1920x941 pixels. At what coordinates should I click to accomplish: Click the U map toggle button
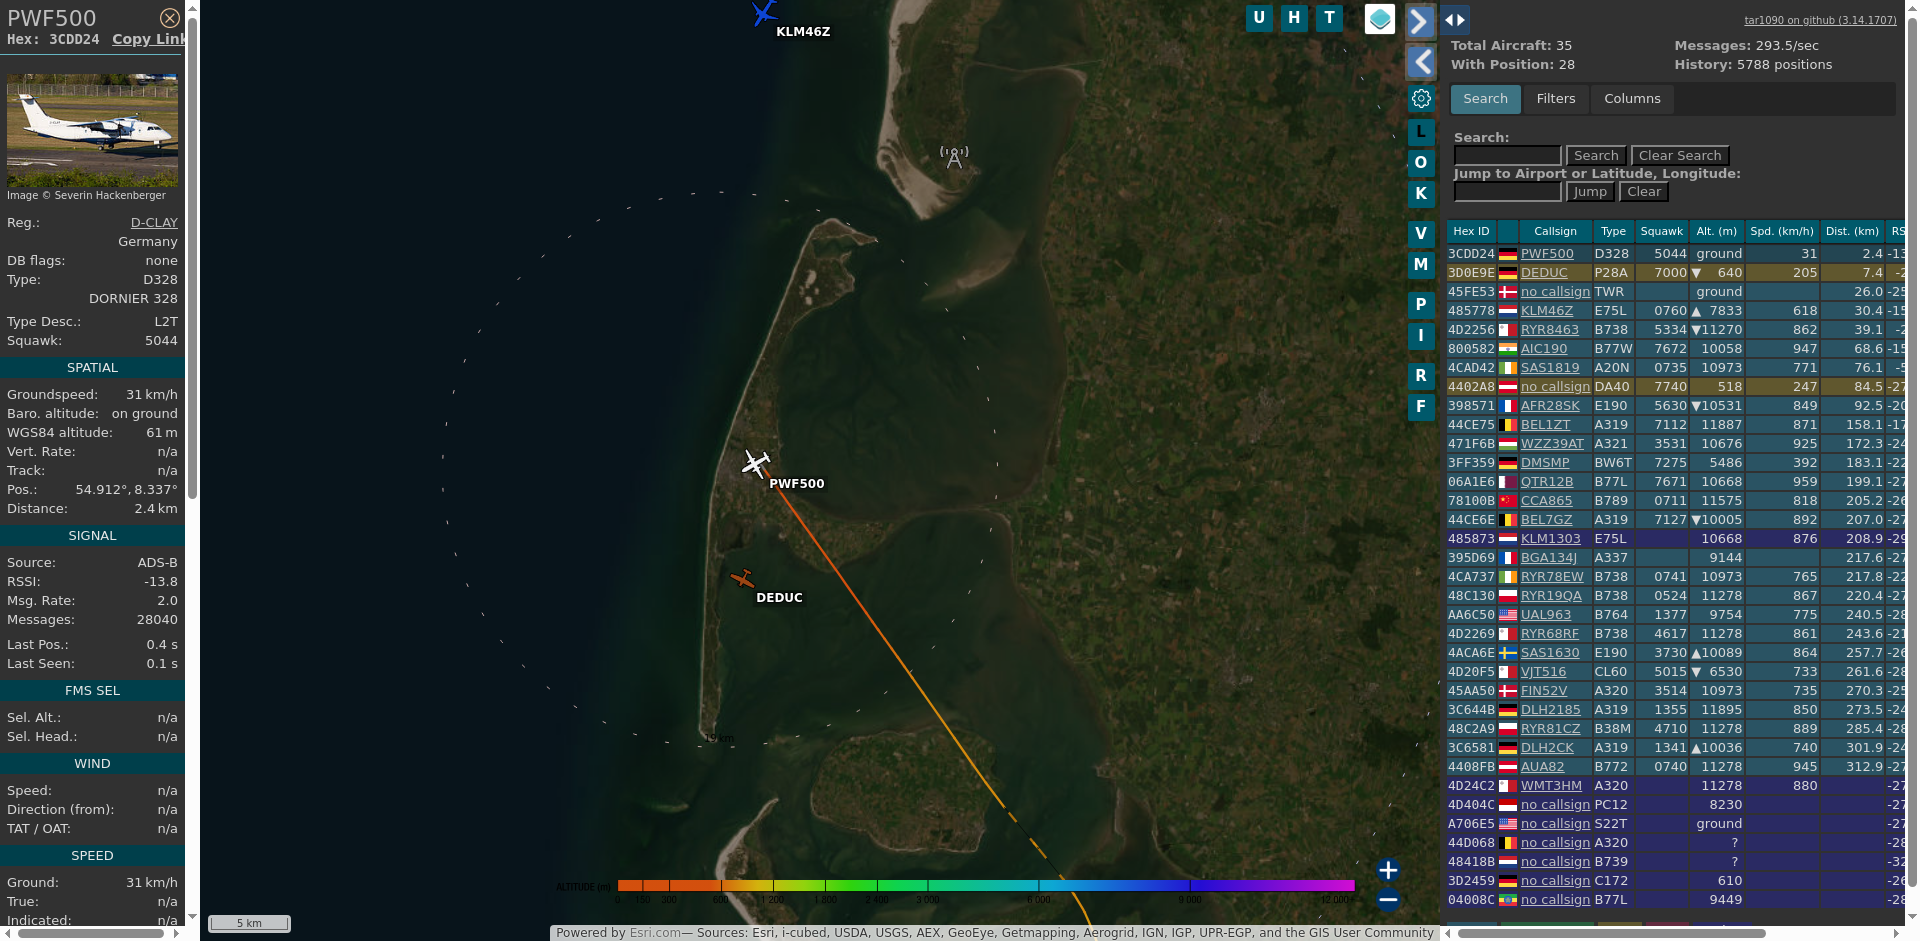pos(1259,18)
